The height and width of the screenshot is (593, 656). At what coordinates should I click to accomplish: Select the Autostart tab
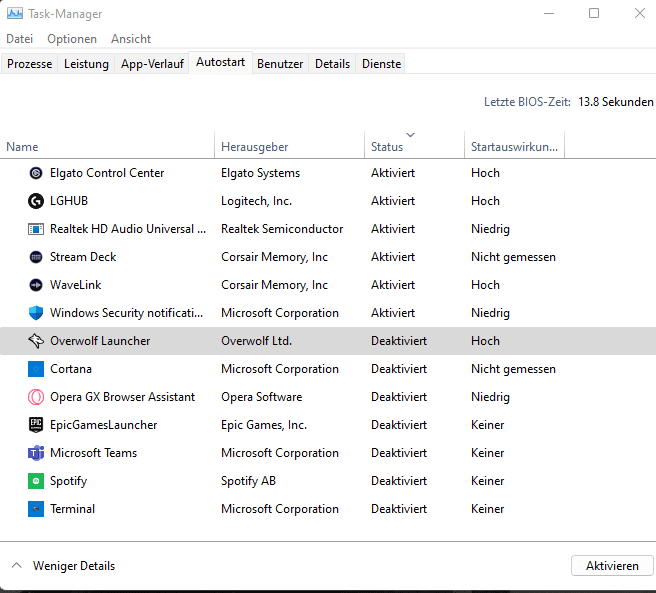pos(220,62)
